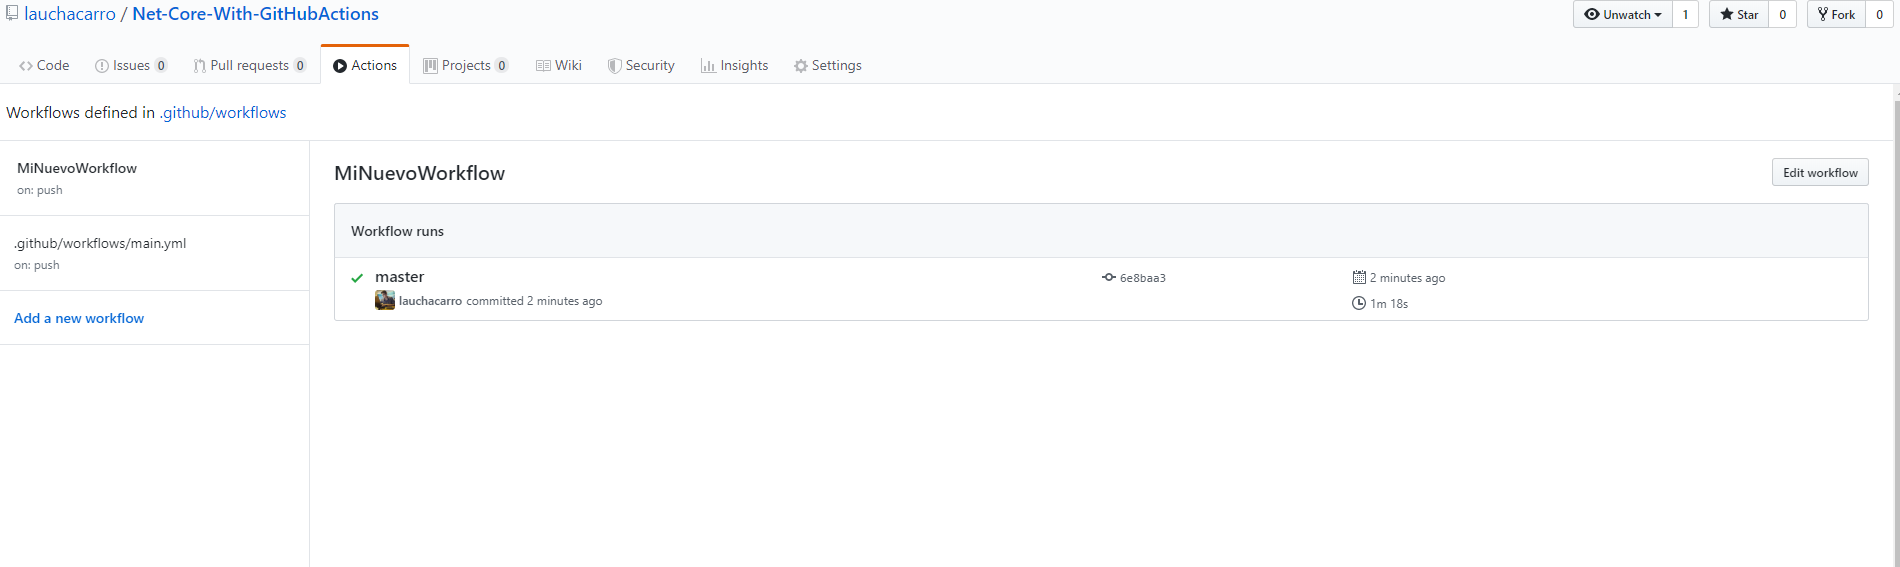This screenshot has width=1900, height=567.
Task: Open the .github/workflows folder link
Action: (223, 112)
